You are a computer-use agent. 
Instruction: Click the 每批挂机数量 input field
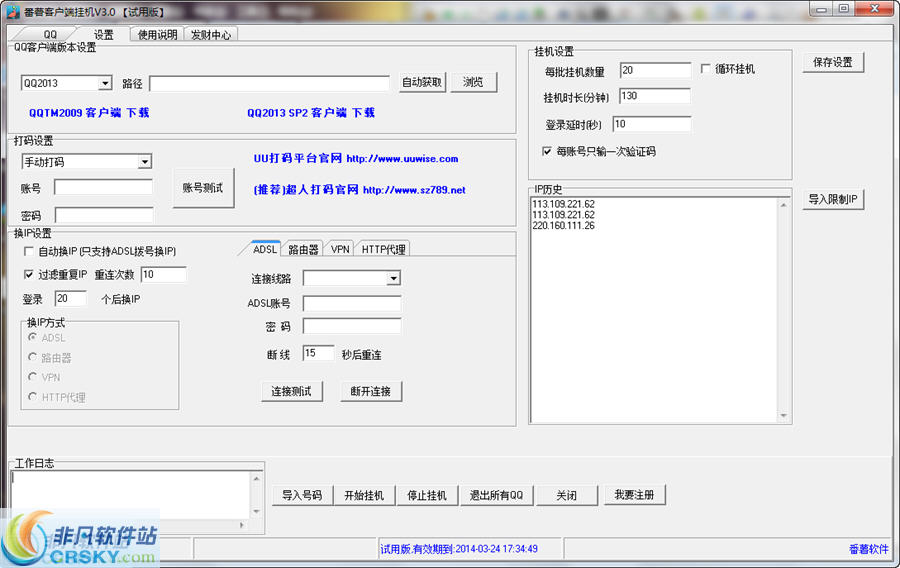(655, 70)
